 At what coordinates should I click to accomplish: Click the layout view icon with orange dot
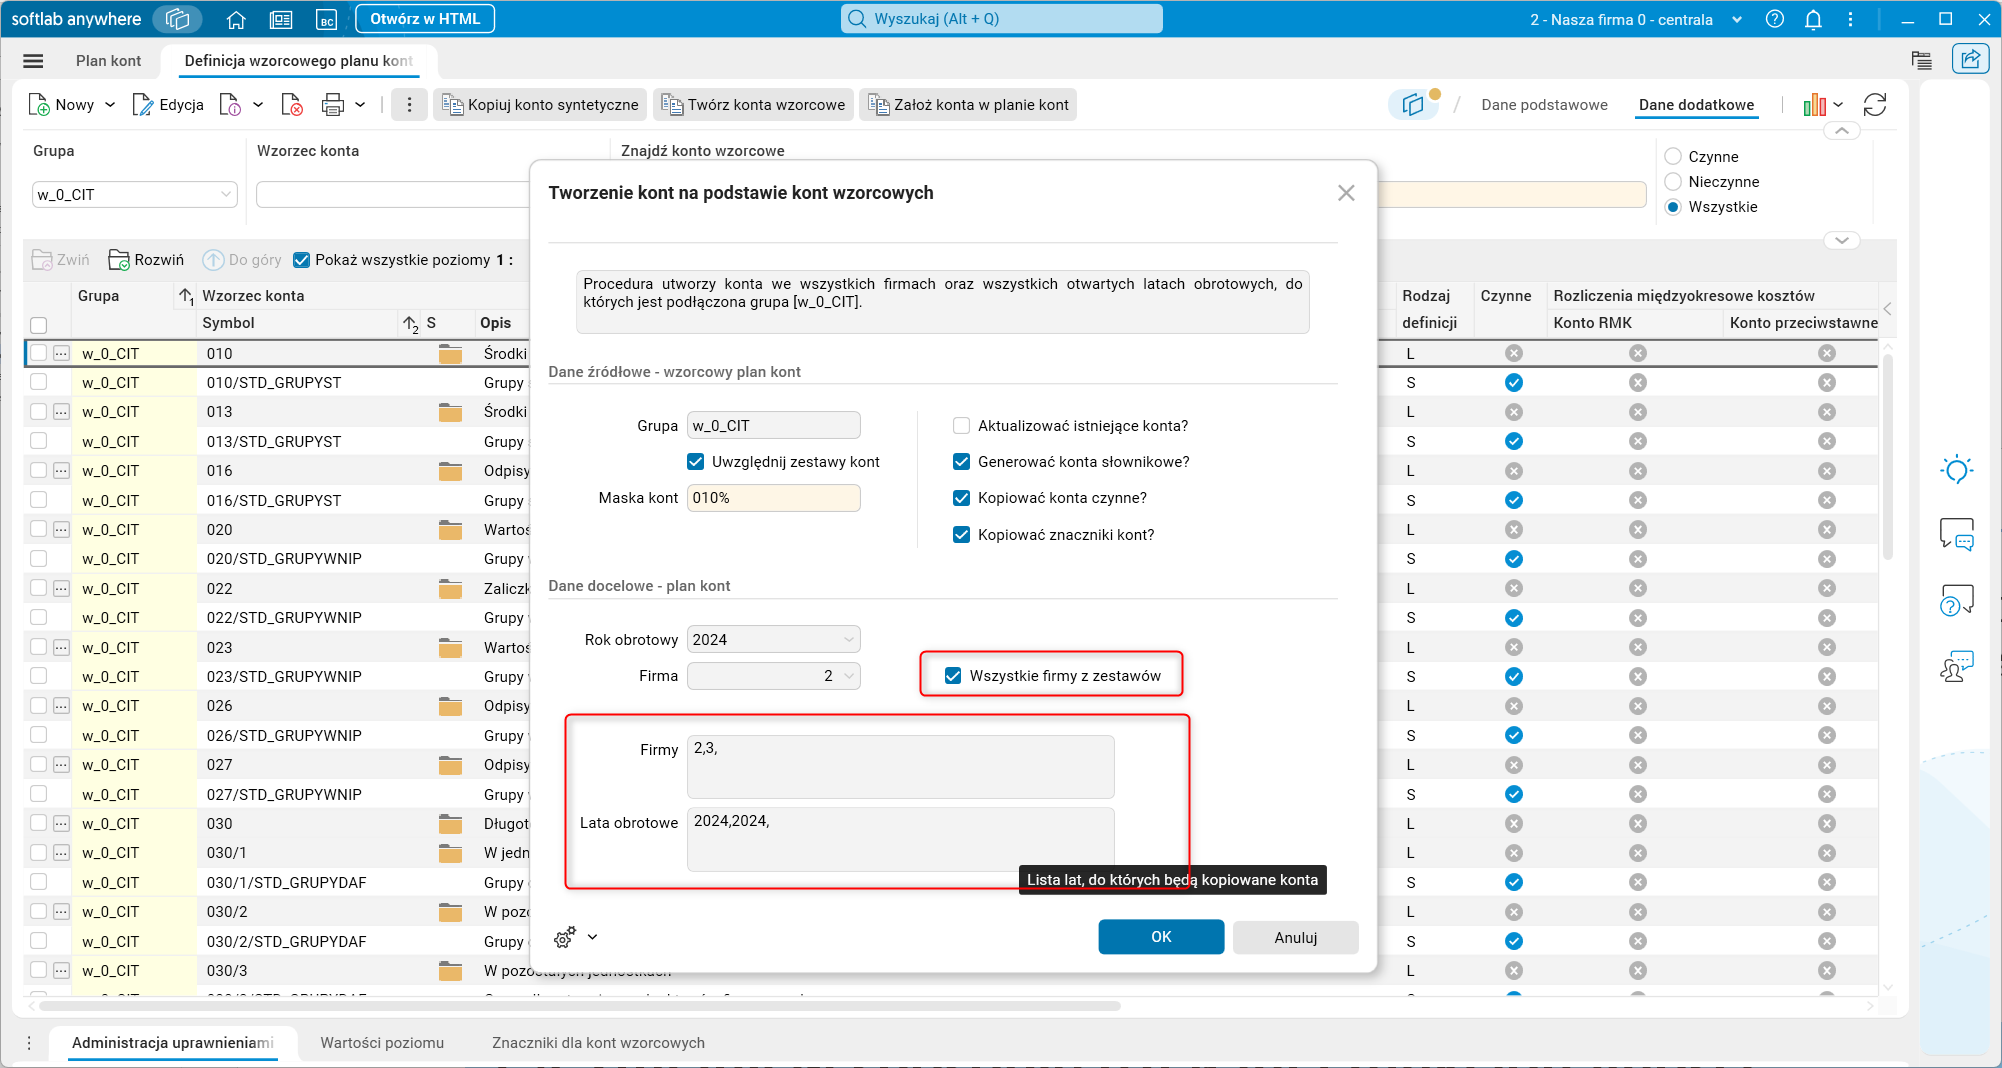tap(1413, 104)
